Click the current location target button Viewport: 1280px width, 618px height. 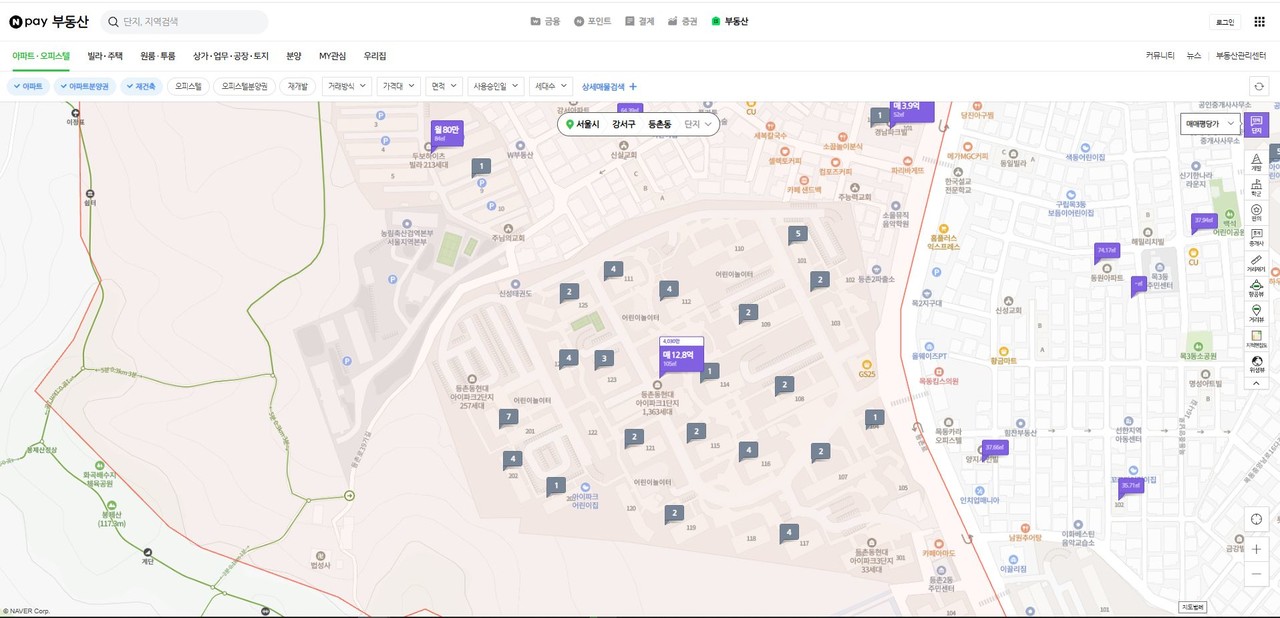[x=1257, y=519]
